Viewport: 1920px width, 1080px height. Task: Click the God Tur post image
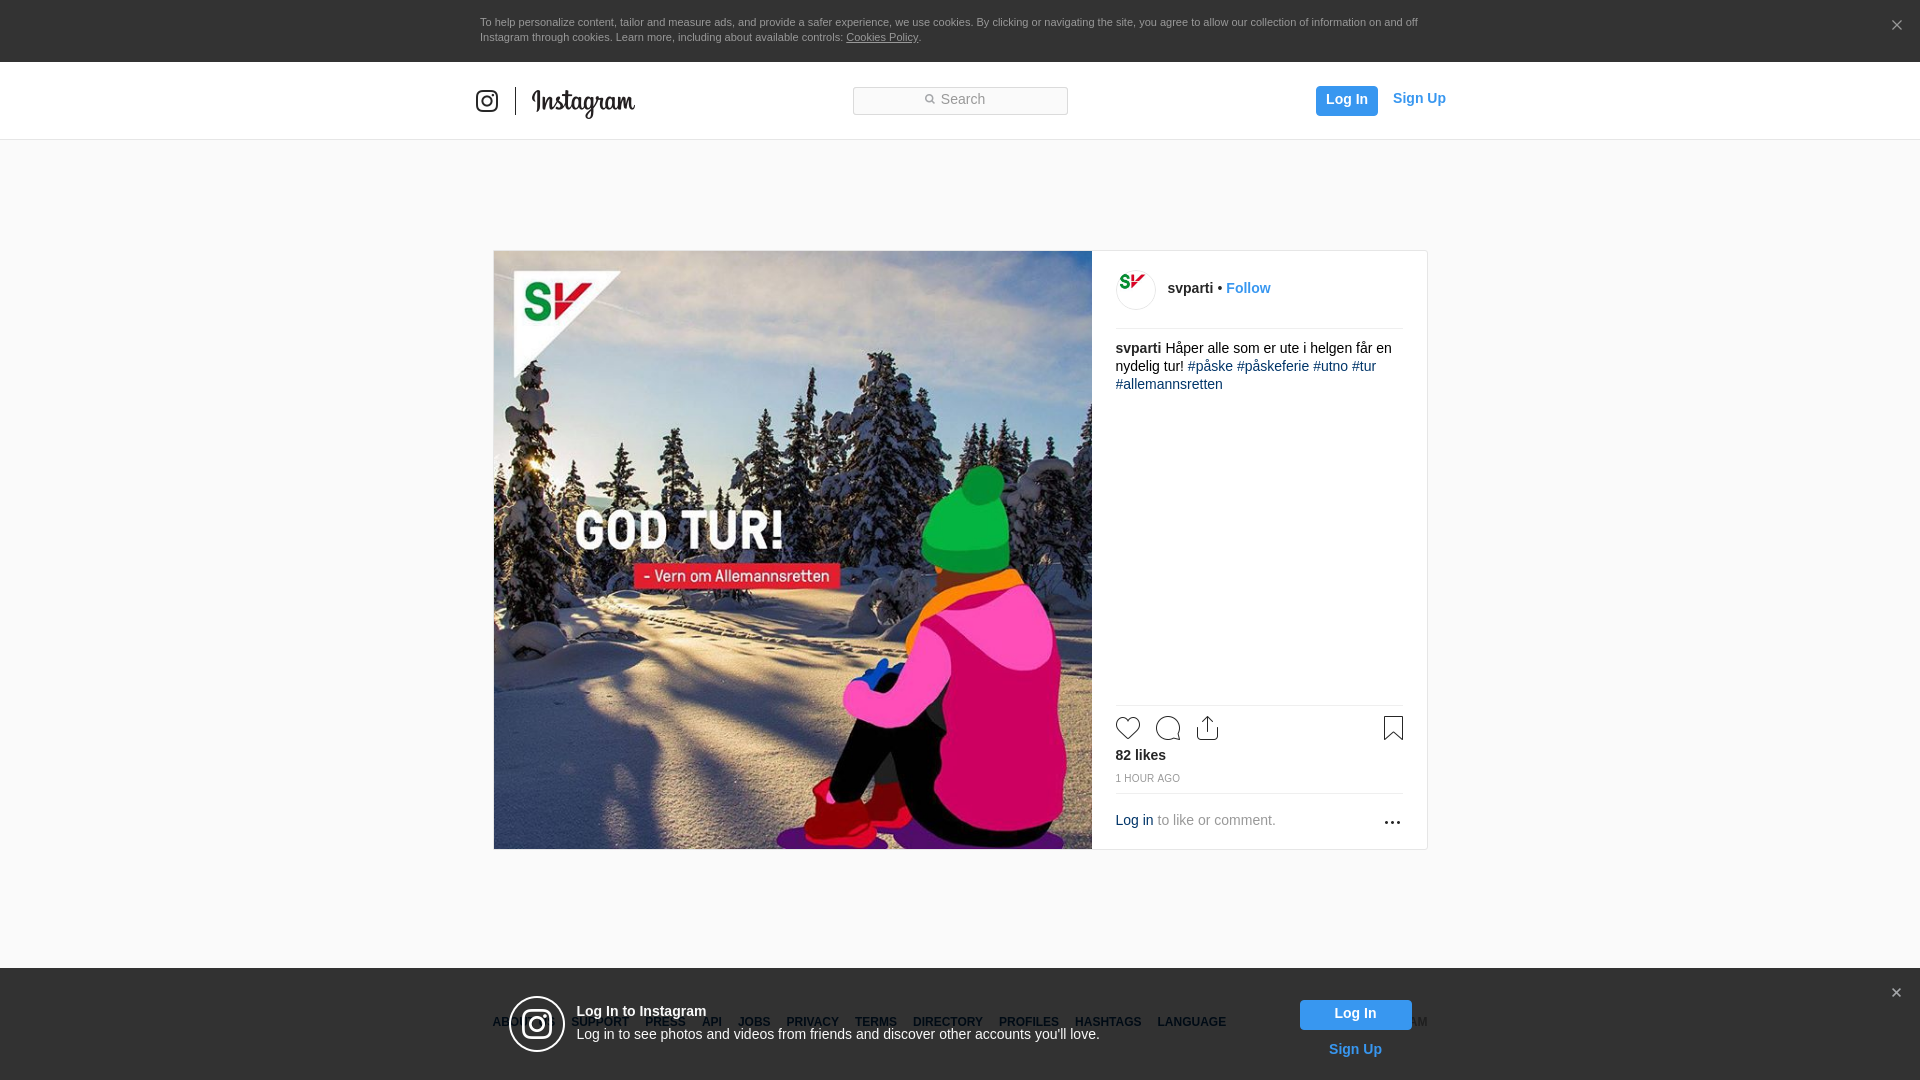[792, 549]
